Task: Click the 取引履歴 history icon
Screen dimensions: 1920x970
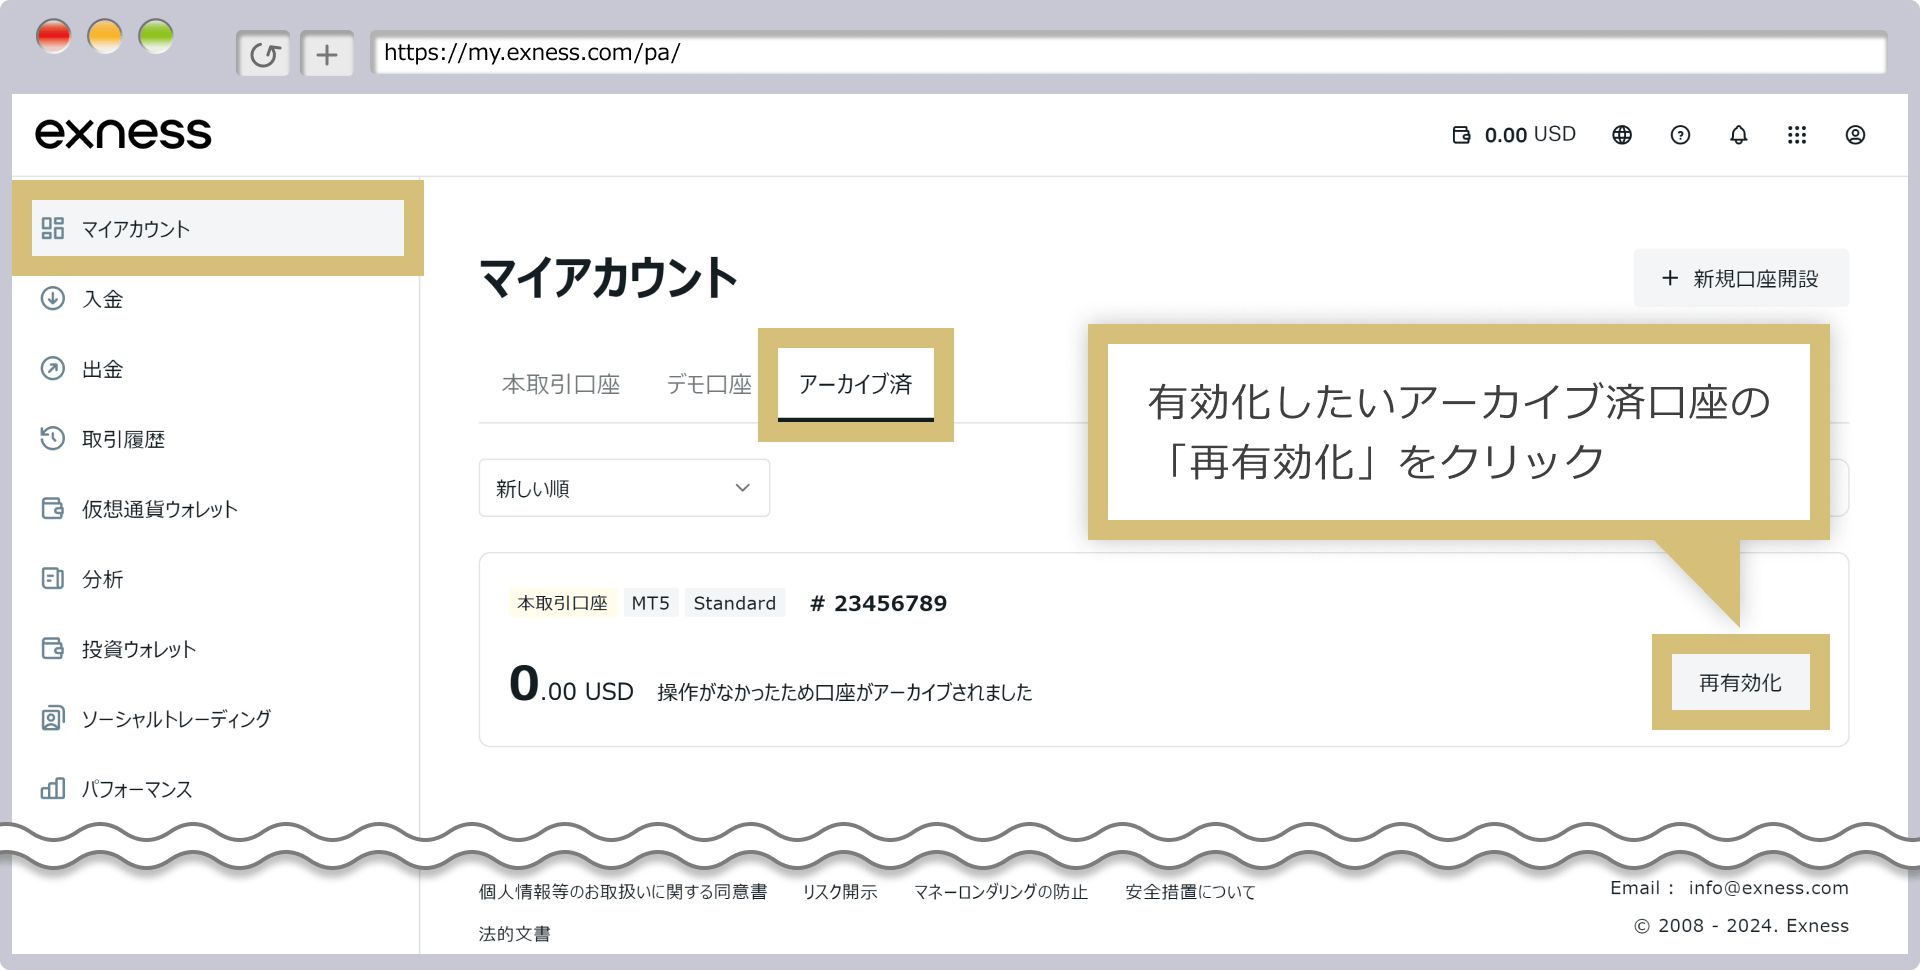Action: (x=53, y=438)
